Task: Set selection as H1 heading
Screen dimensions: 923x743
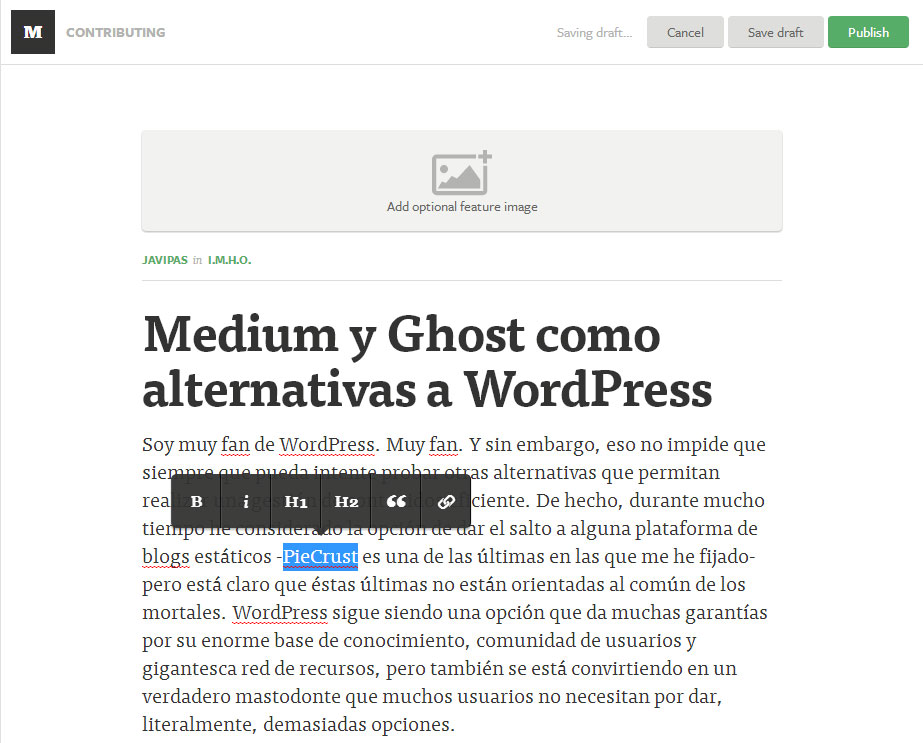Action: click(296, 502)
